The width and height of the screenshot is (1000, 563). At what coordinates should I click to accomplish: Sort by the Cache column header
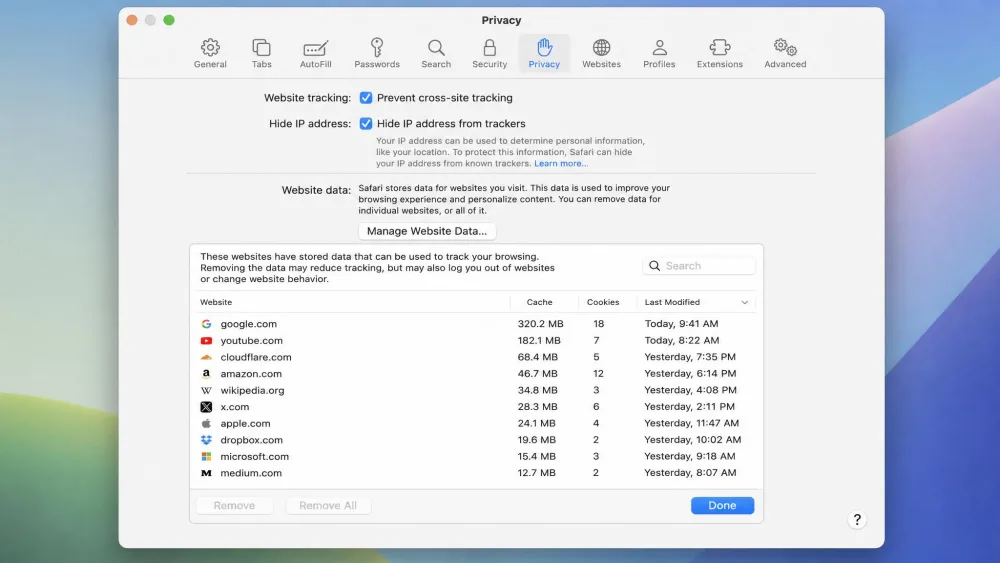point(540,302)
